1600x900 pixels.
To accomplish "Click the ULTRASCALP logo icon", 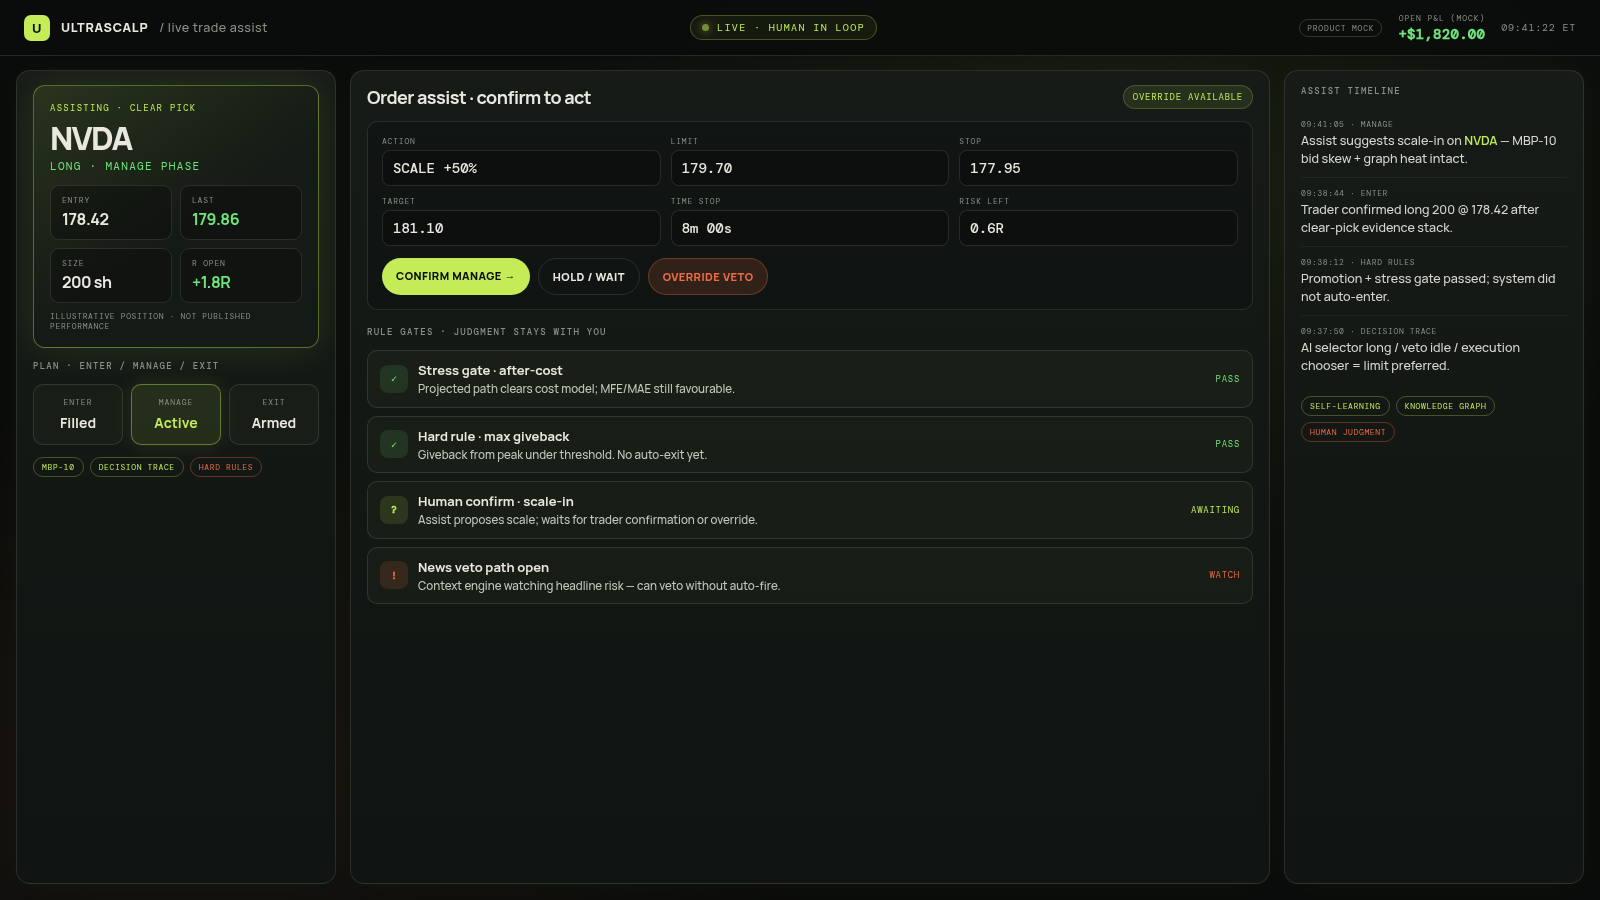I will point(37,28).
